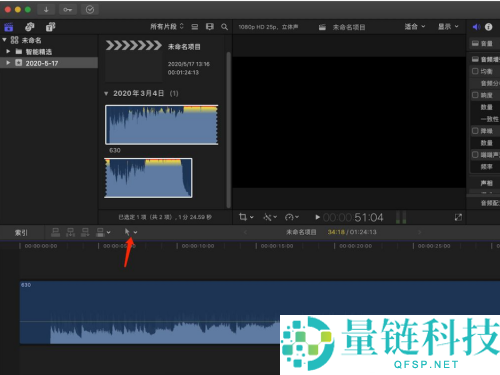The image size is (500, 375).
Task: Select the 未命名 library row
Action: click(49, 40)
